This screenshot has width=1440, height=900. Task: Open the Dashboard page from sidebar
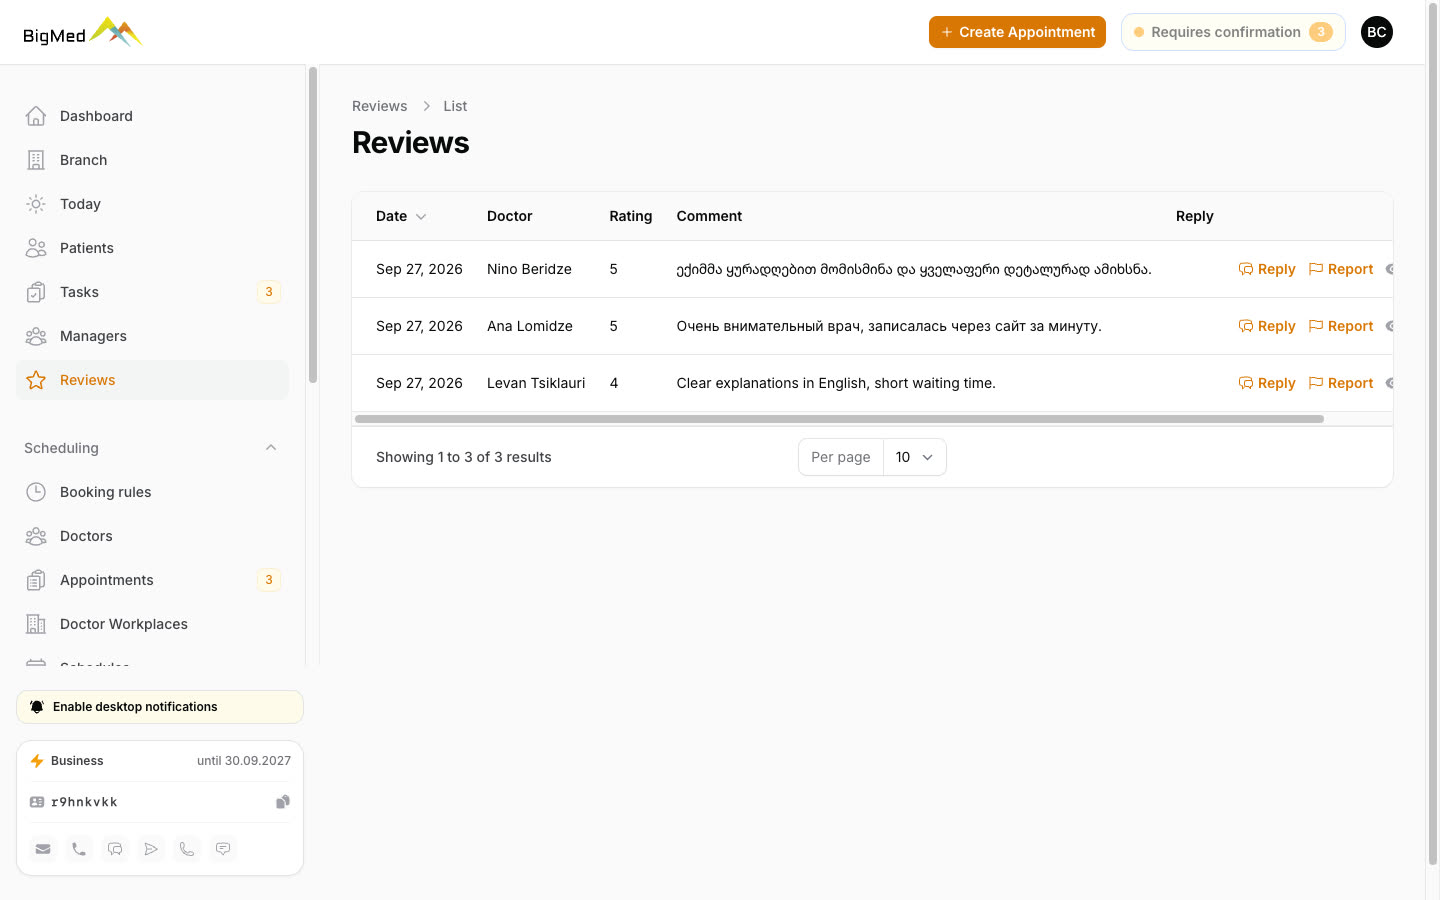click(x=152, y=116)
